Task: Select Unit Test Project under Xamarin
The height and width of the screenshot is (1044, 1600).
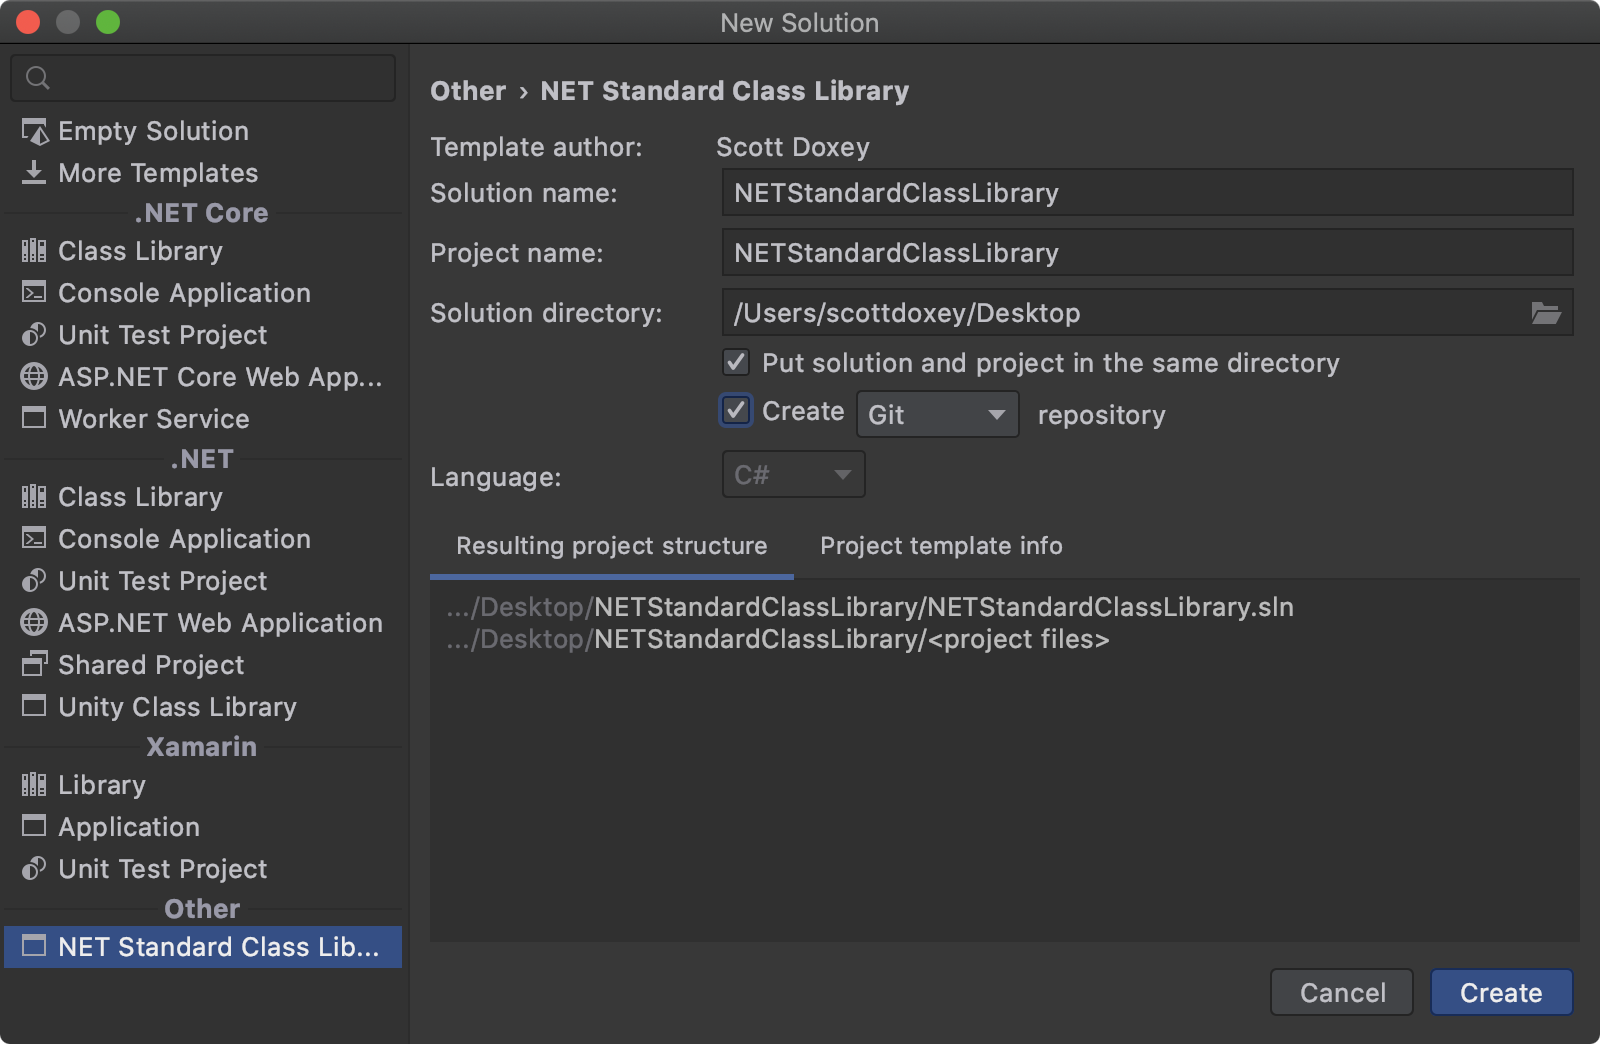Action: coord(203,869)
